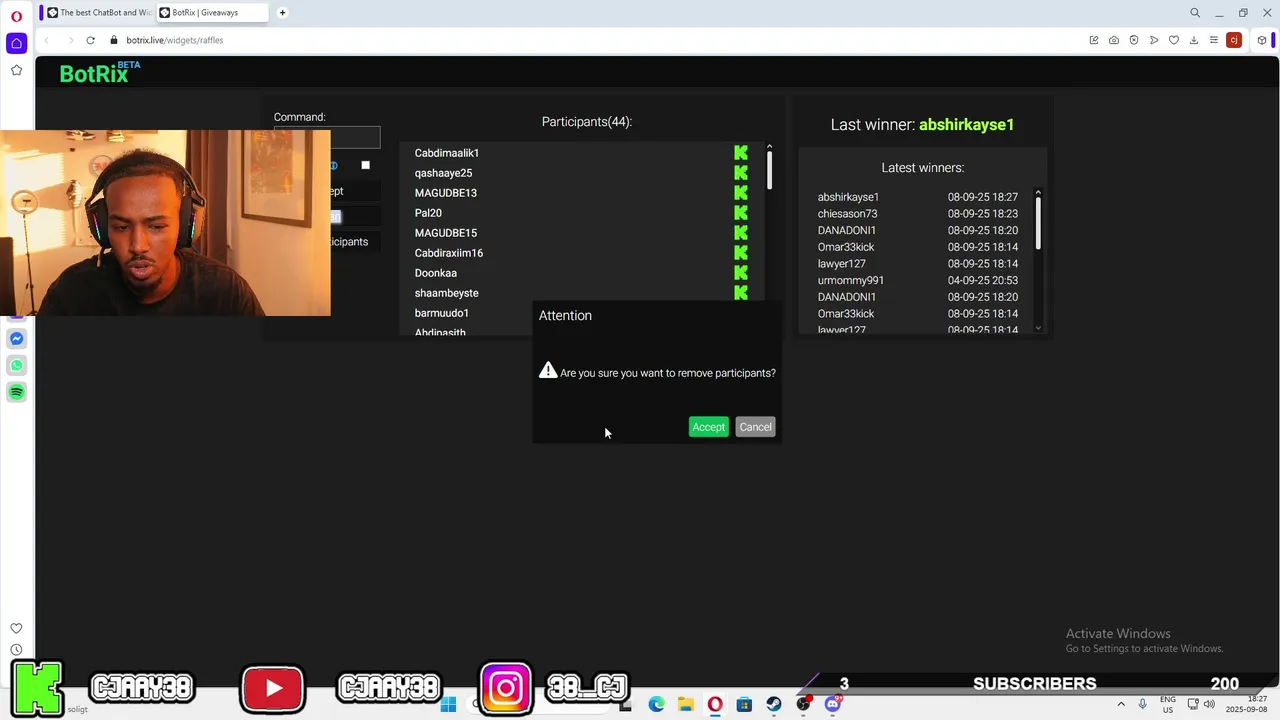Add page to bookmarks heart icon
This screenshot has width=1280, height=720.
[x=1174, y=40]
